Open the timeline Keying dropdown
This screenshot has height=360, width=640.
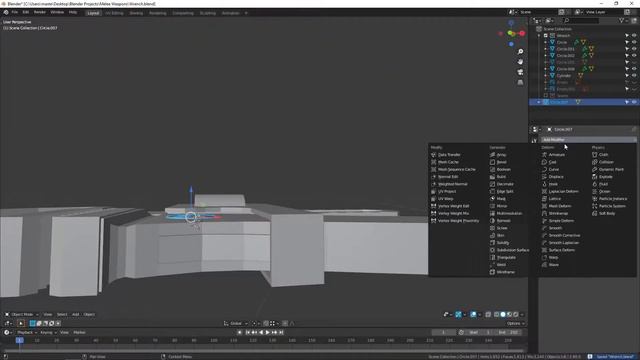point(48,332)
